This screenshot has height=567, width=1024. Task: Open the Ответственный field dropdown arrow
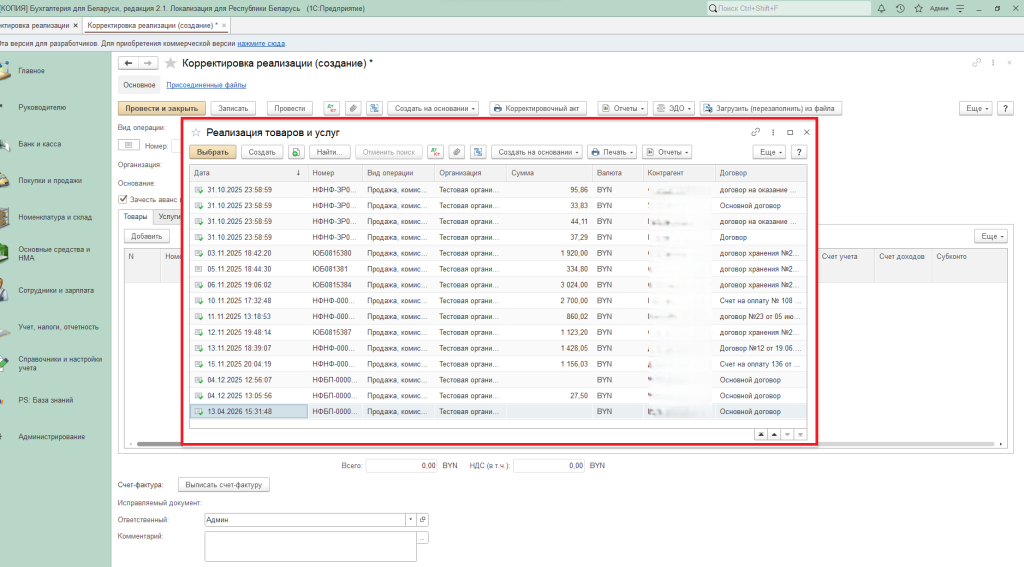[410, 520]
